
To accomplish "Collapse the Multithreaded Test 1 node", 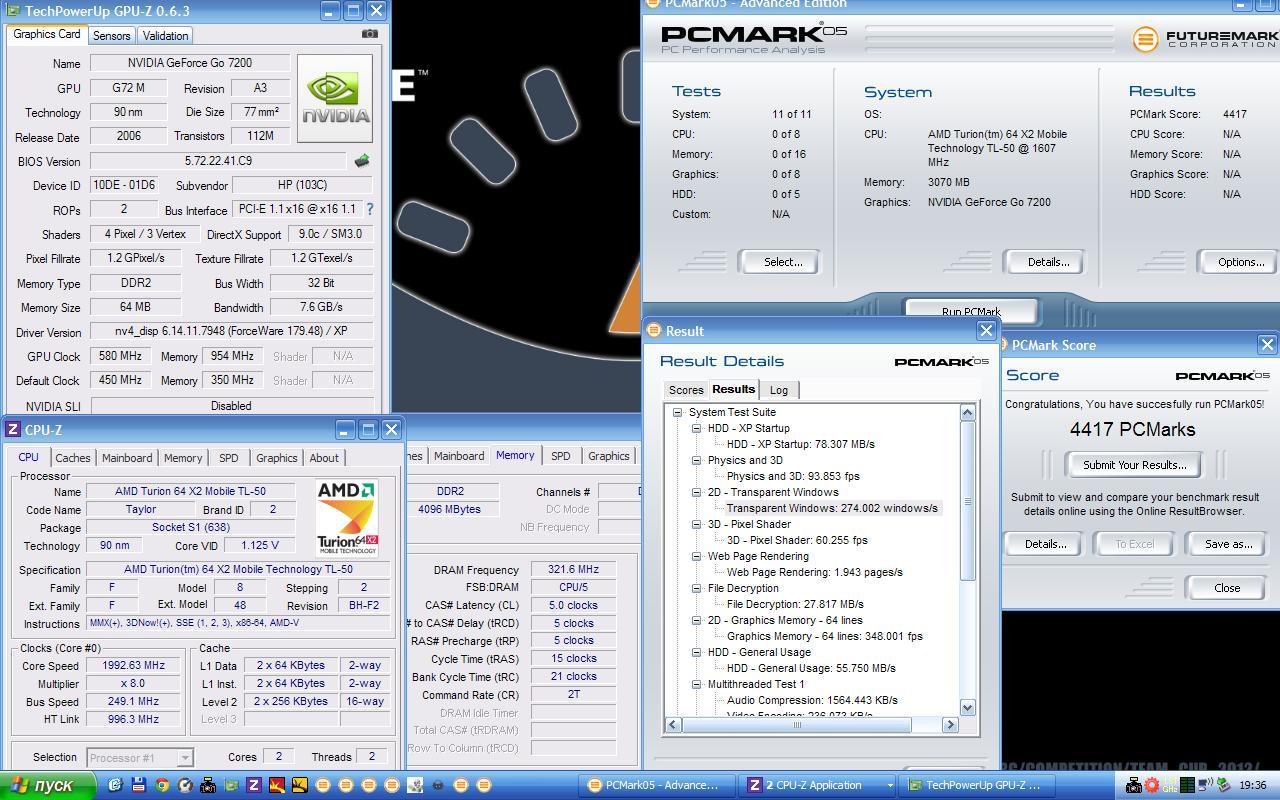I will coord(696,684).
